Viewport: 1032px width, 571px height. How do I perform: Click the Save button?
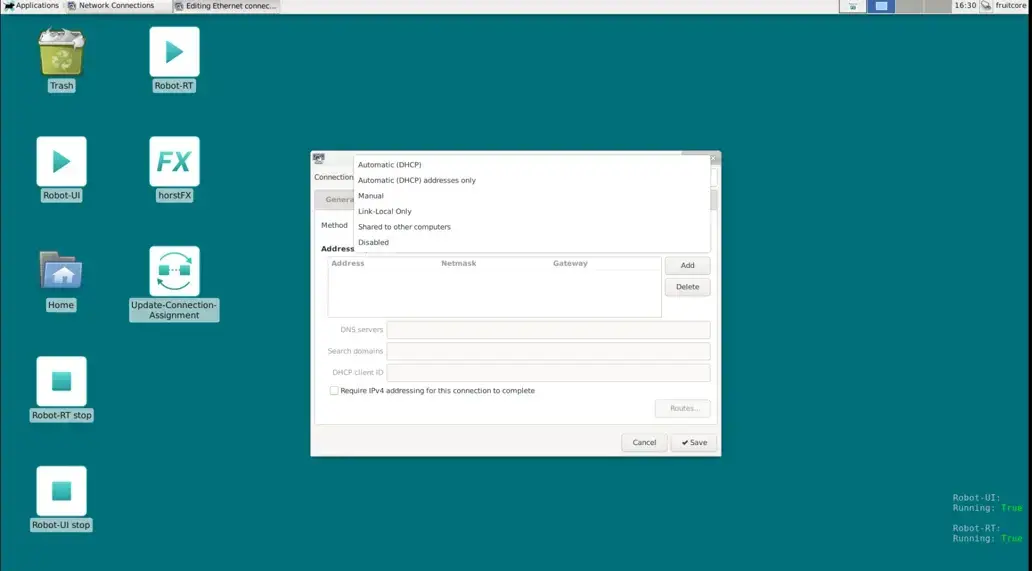[693, 442]
